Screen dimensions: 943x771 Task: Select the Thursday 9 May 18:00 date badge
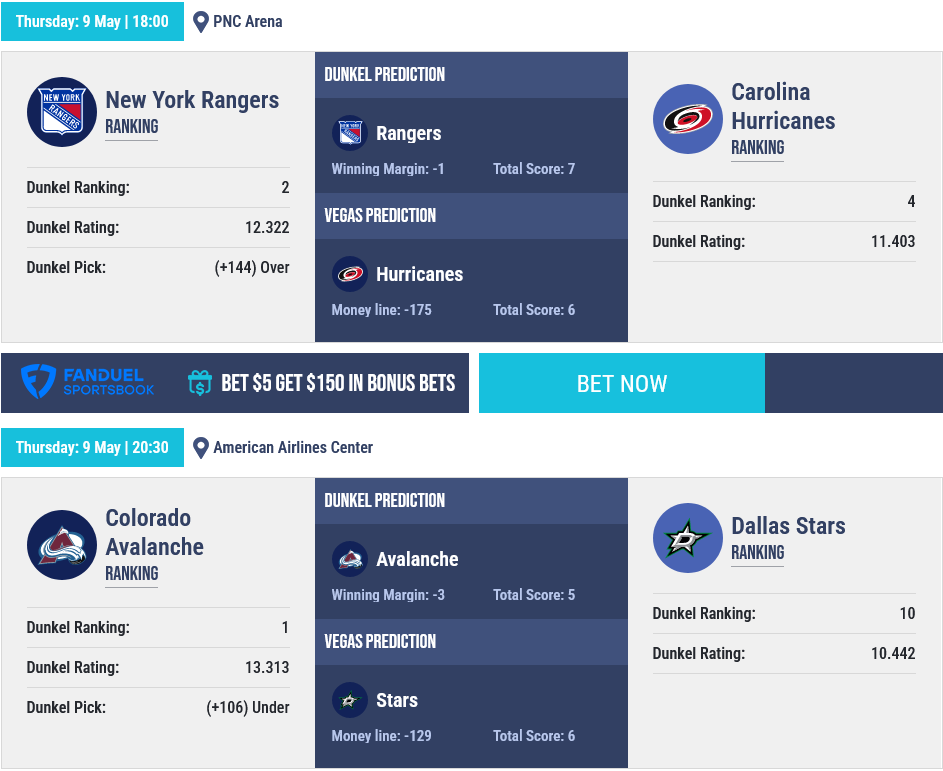[x=92, y=22]
